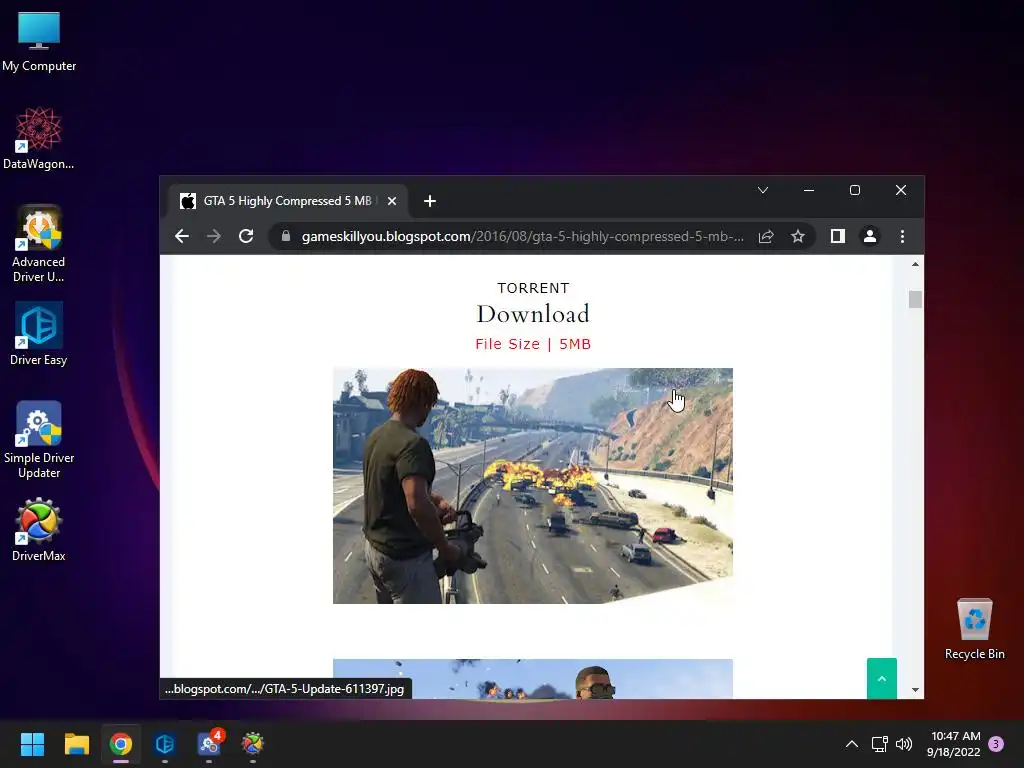Open Simple Driver Updater taskbar icon with badge
1024x768 pixels.
pos(209,744)
